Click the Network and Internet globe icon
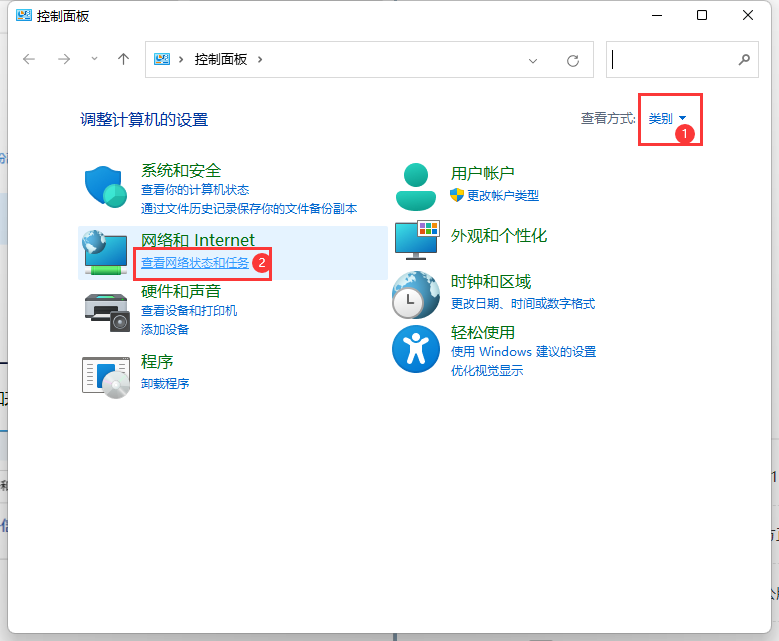 coord(105,253)
